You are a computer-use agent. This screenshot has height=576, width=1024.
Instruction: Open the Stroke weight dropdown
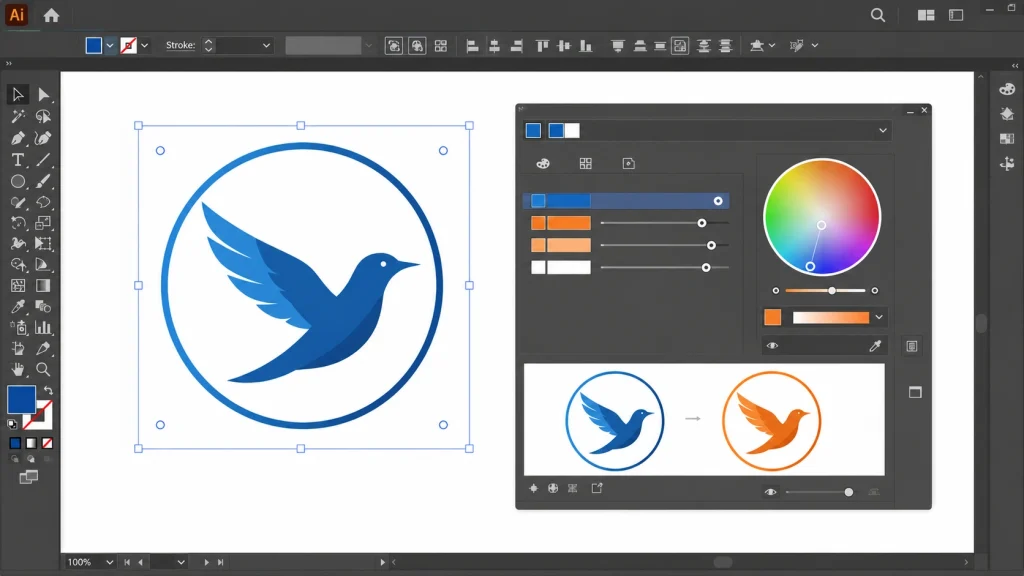(x=266, y=46)
